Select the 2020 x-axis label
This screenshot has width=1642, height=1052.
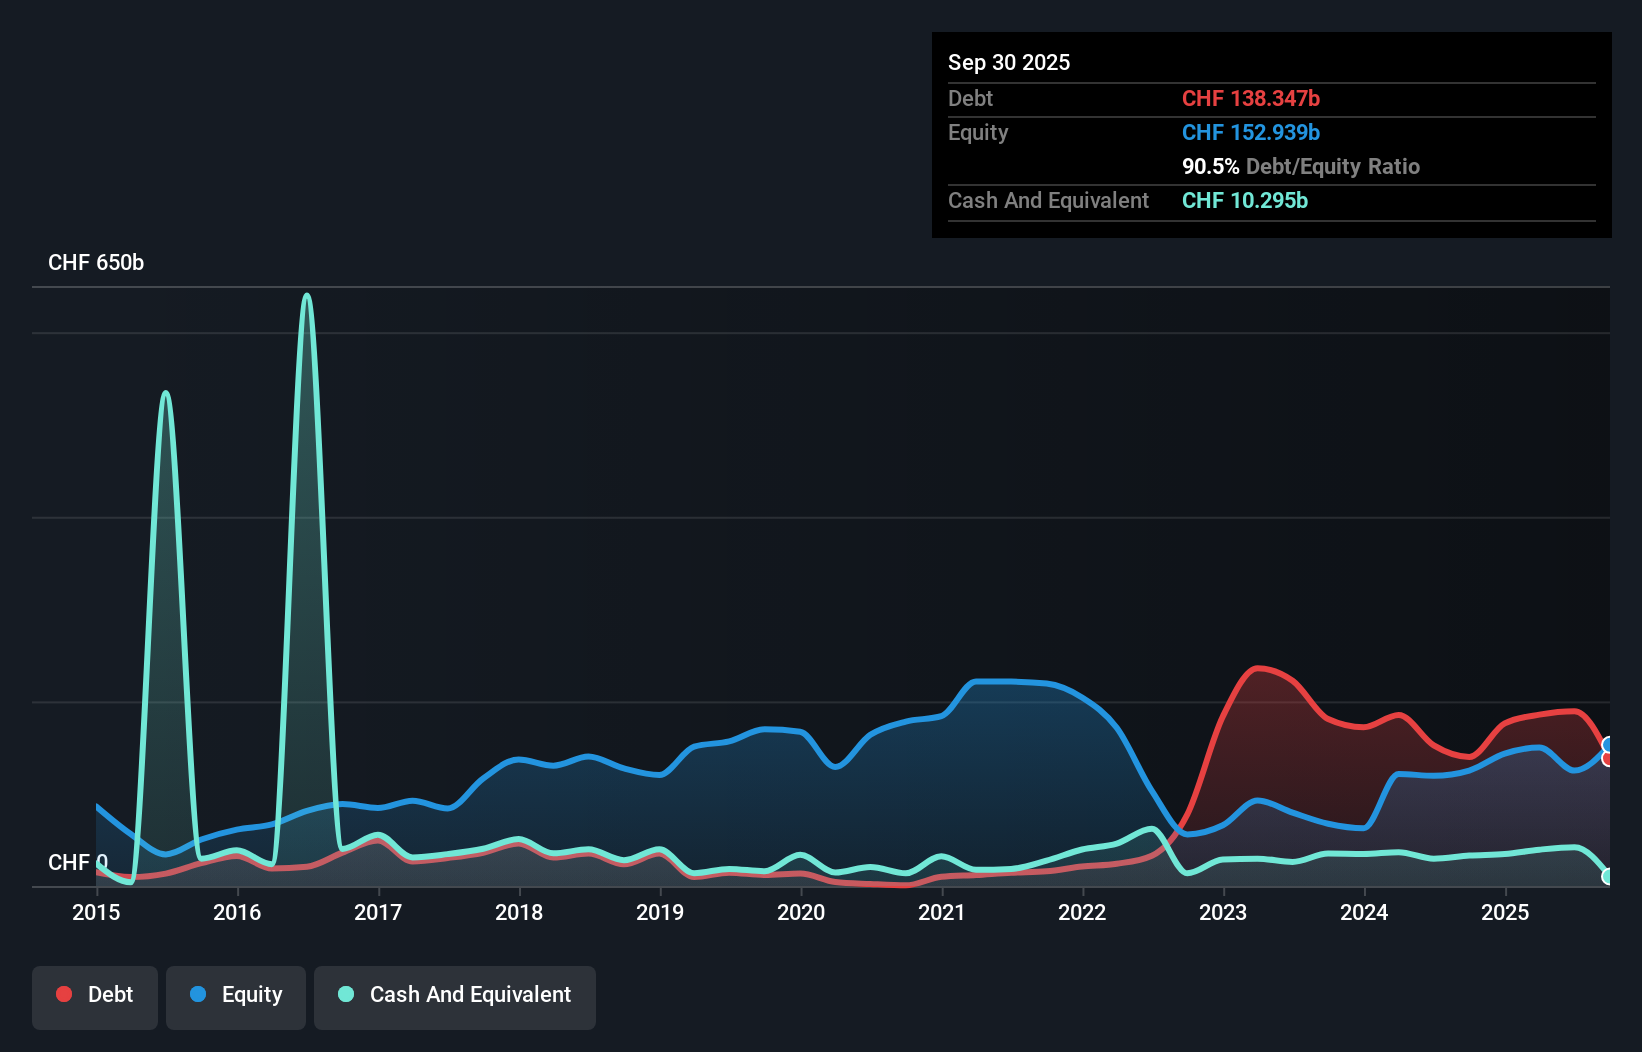coord(801,912)
